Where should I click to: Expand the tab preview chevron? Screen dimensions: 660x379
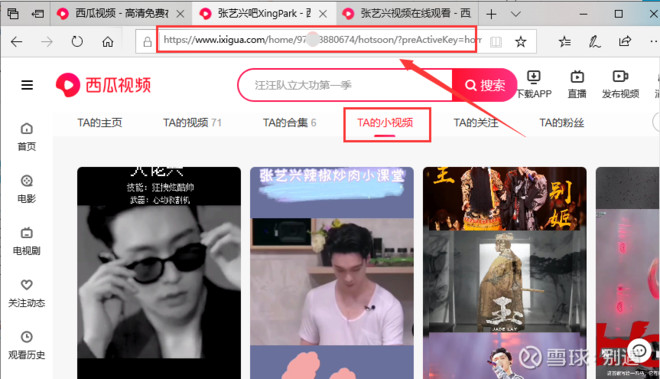[x=516, y=14]
